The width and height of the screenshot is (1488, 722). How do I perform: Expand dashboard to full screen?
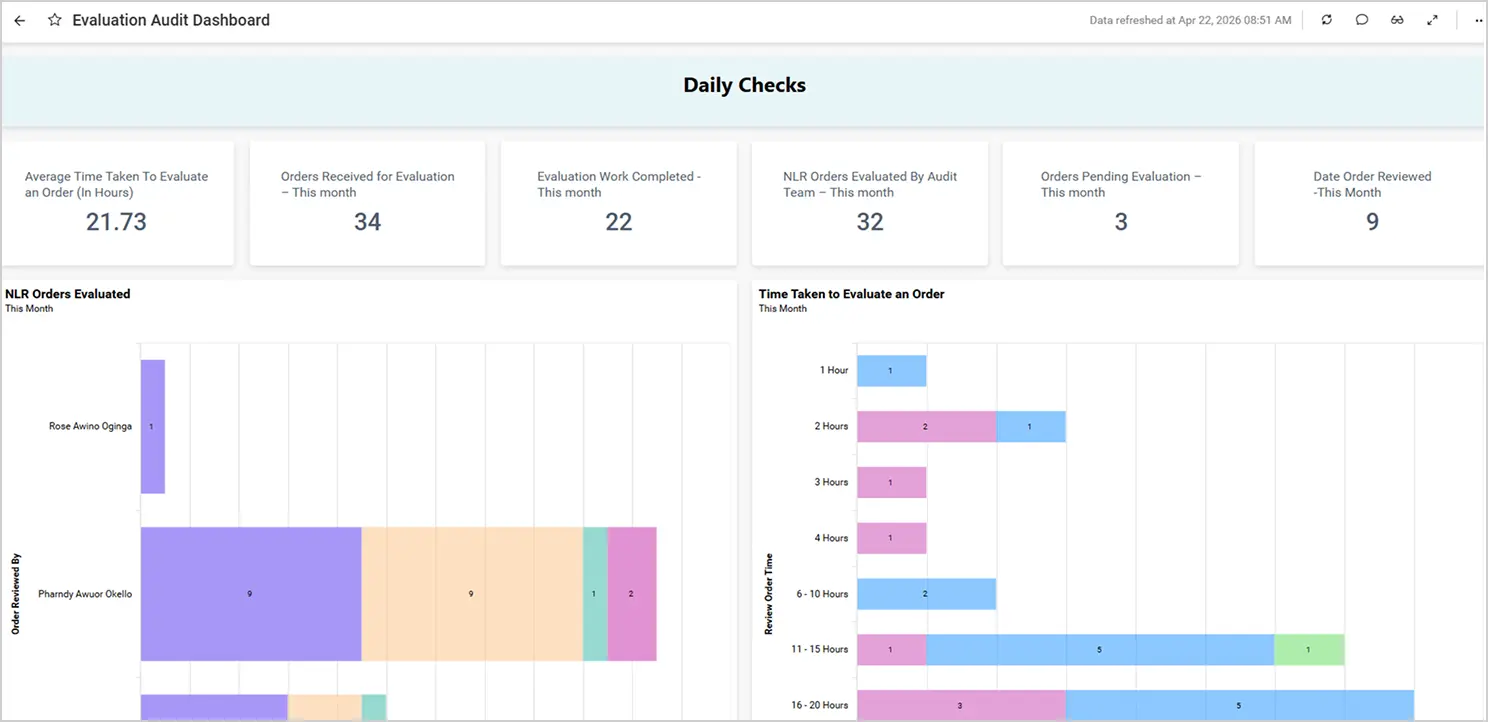pyautogui.click(x=1433, y=20)
